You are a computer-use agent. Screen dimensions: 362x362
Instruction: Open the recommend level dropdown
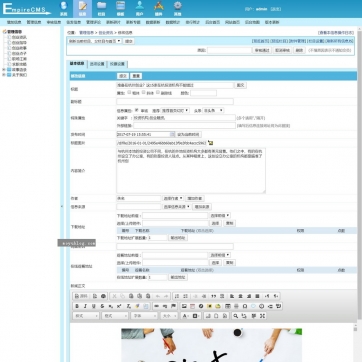[x=175, y=110]
